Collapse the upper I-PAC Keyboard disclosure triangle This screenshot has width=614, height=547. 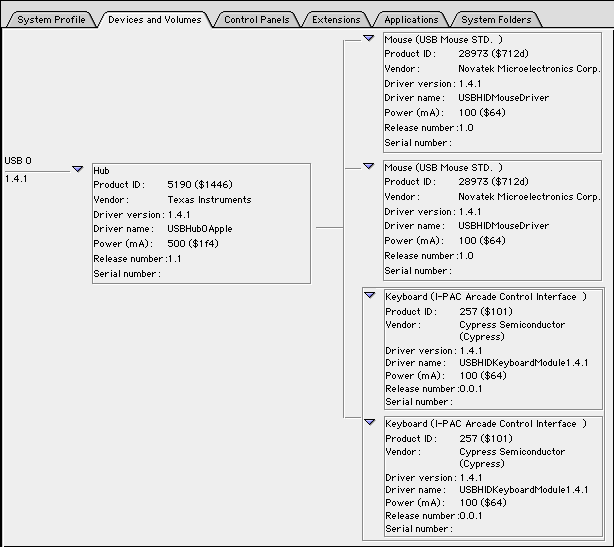[369, 295]
